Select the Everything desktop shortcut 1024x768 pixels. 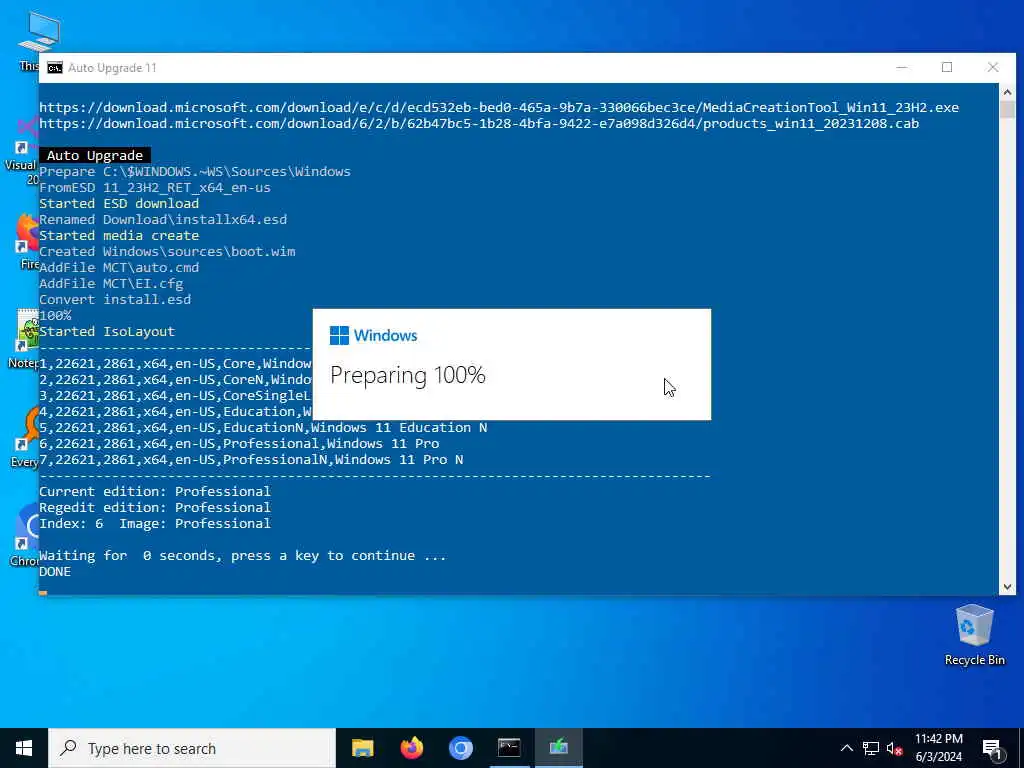pyautogui.click(x=26, y=436)
